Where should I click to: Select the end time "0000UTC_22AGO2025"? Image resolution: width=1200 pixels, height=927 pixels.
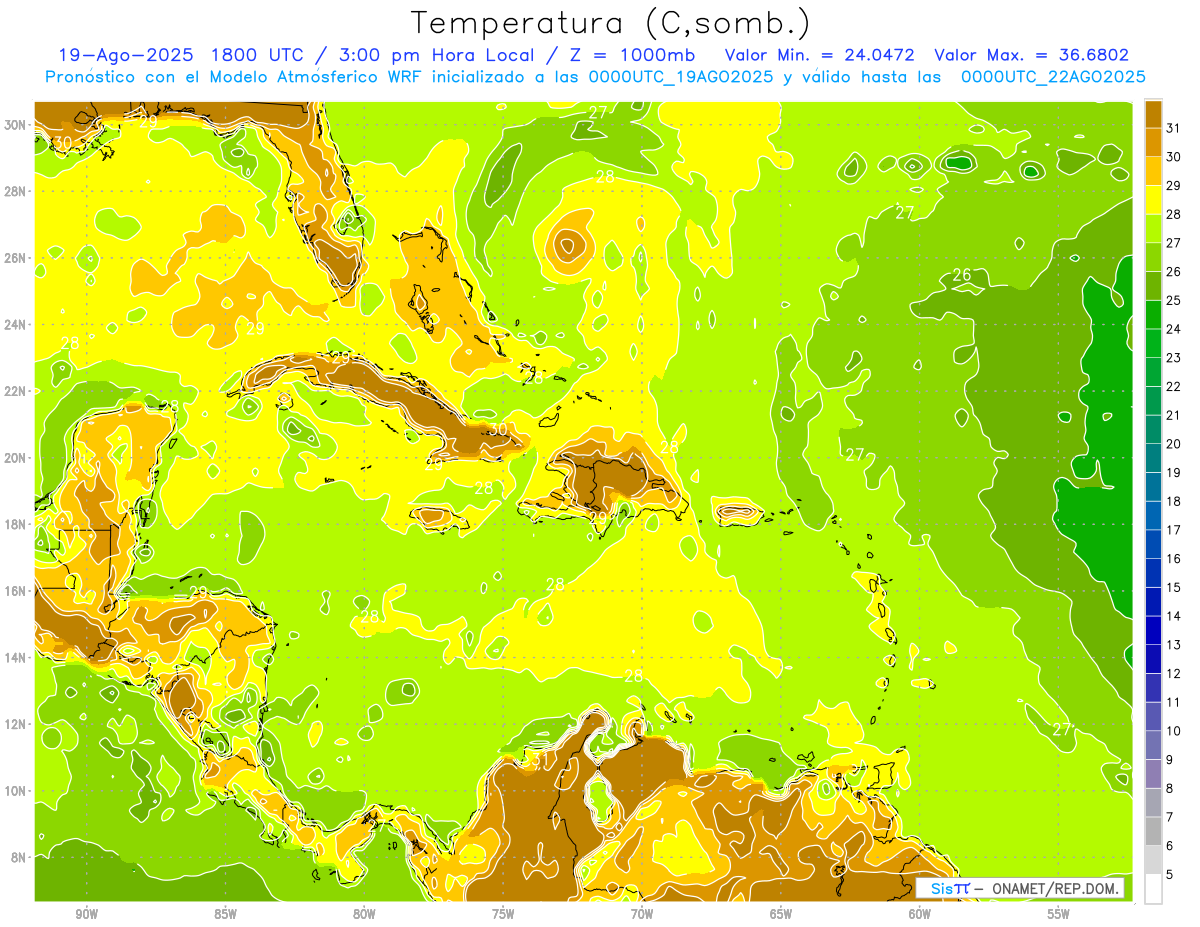[1053, 77]
